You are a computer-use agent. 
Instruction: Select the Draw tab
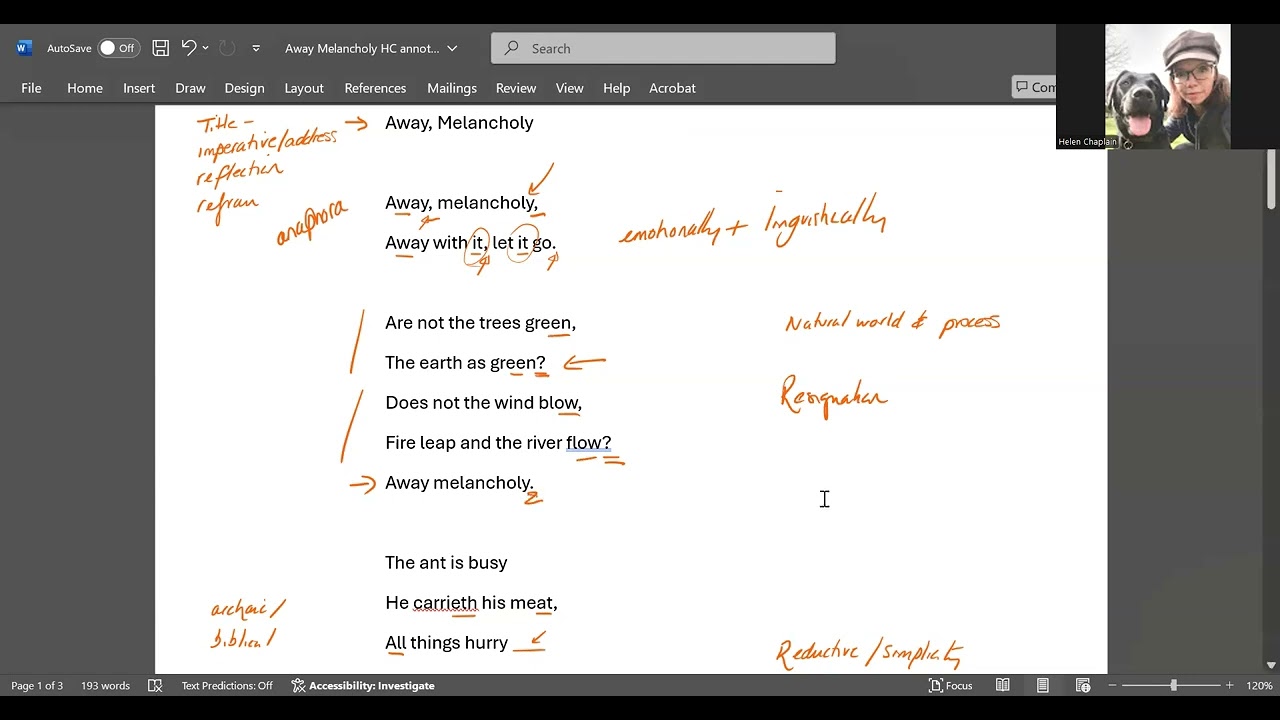(190, 88)
